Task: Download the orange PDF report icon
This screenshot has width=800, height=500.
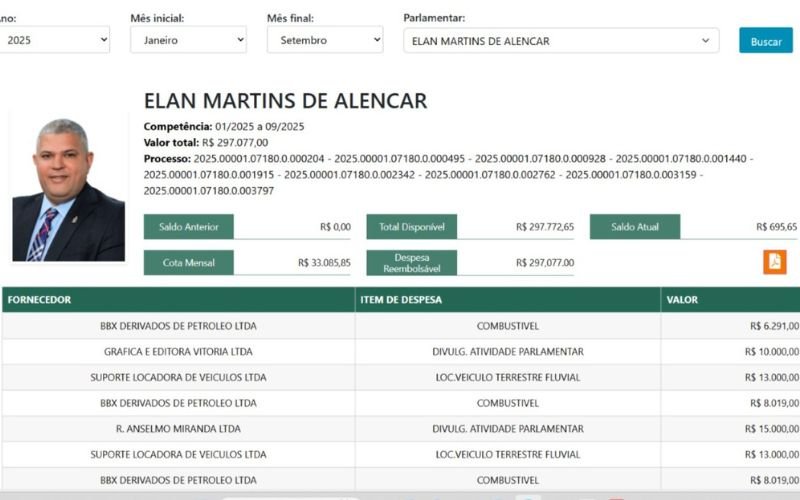Action: pos(774,262)
